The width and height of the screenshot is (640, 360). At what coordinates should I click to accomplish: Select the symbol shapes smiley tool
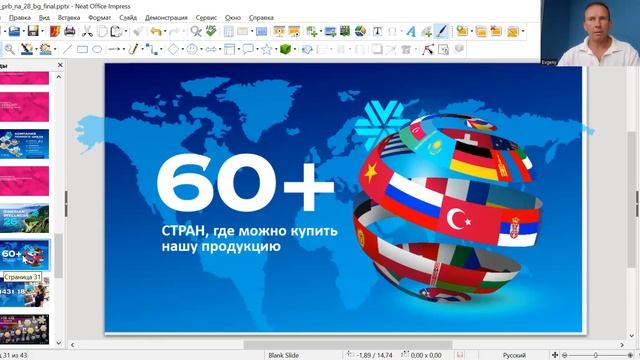coord(192,49)
